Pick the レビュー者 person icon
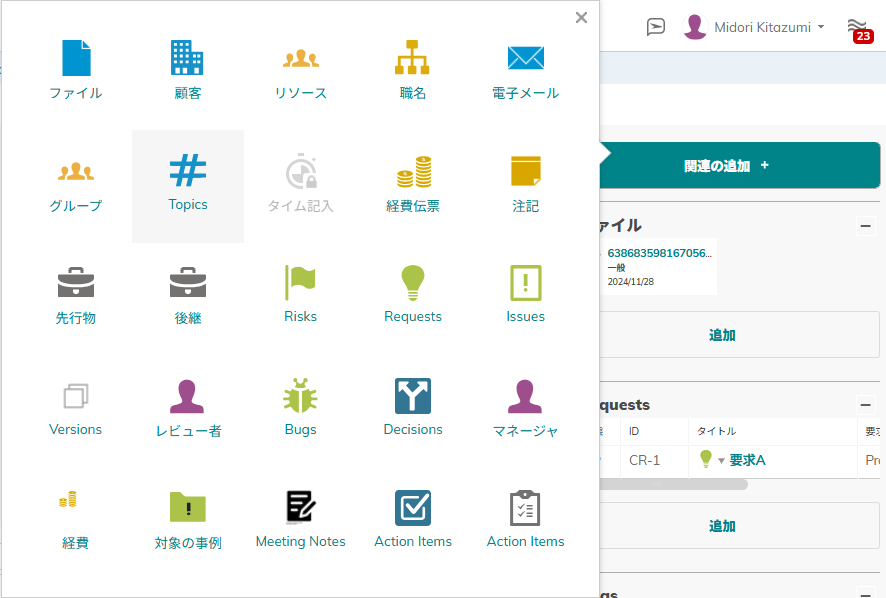Viewport: 886px width, 598px height. pos(186,396)
